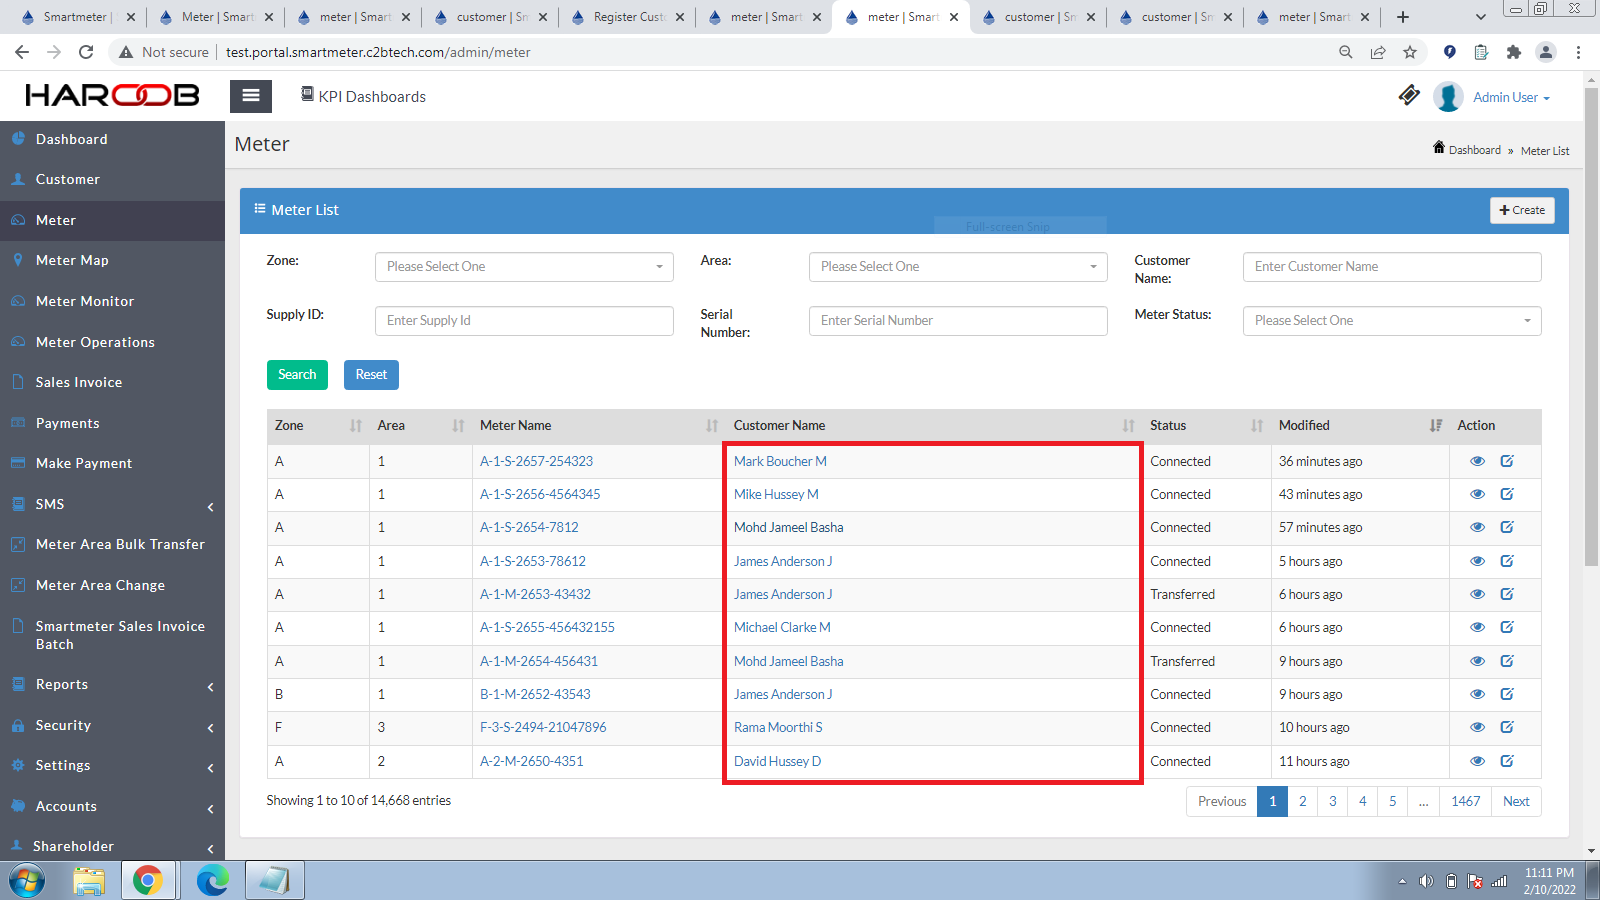Toggle the sidebar hamburger menu
The width and height of the screenshot is (1600, 900).
251,96
